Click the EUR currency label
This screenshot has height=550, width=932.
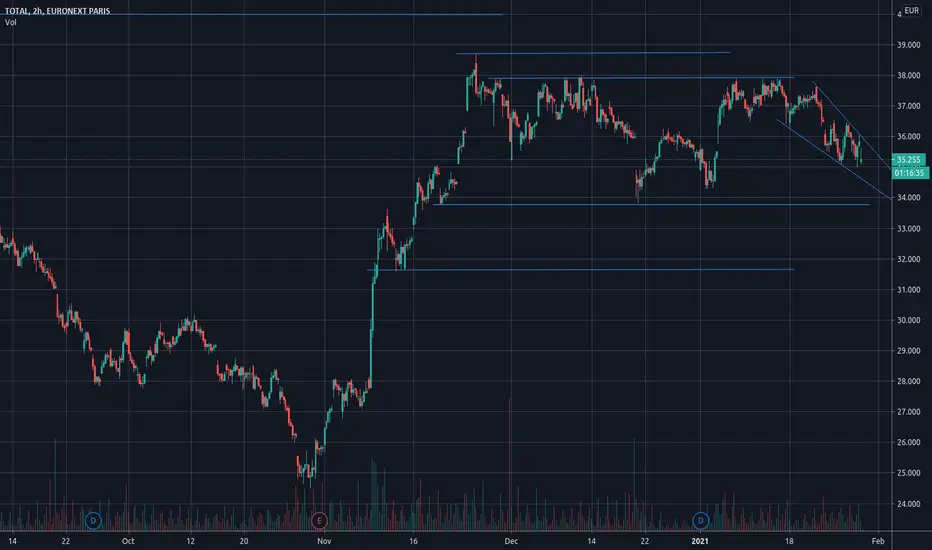(x=911, y=10)
